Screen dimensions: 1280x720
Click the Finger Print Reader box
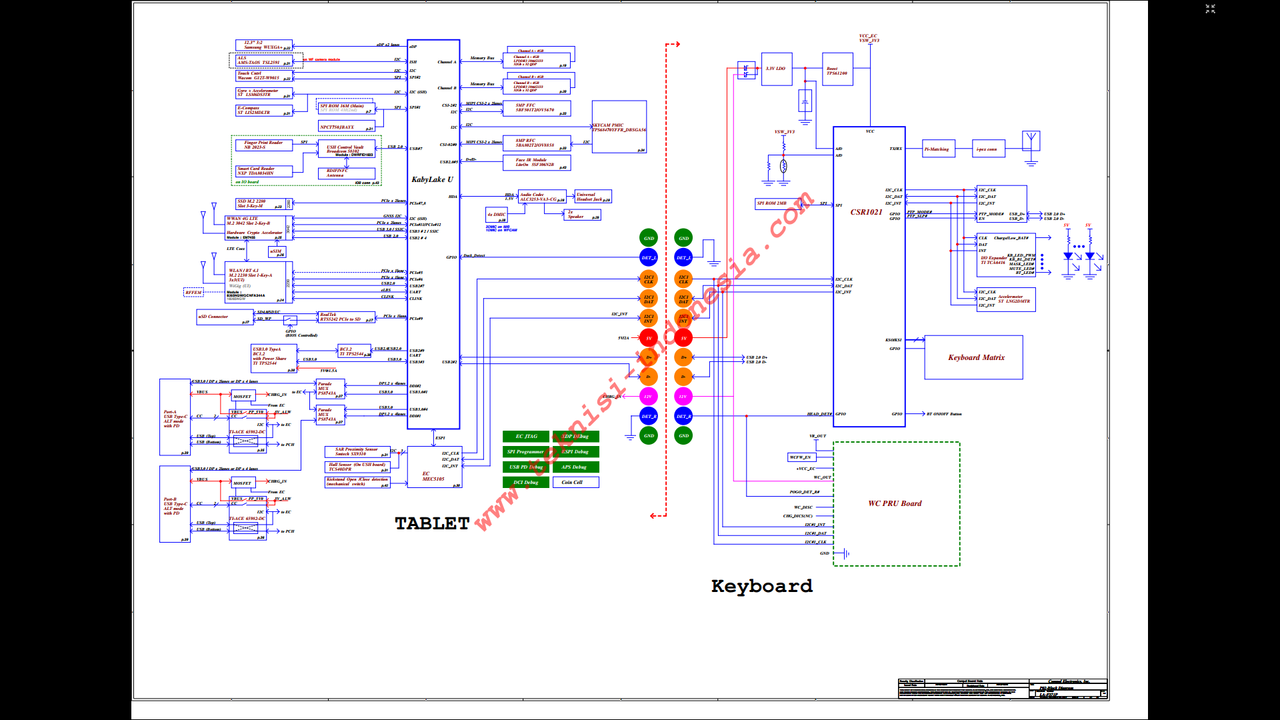coord(264,146)
